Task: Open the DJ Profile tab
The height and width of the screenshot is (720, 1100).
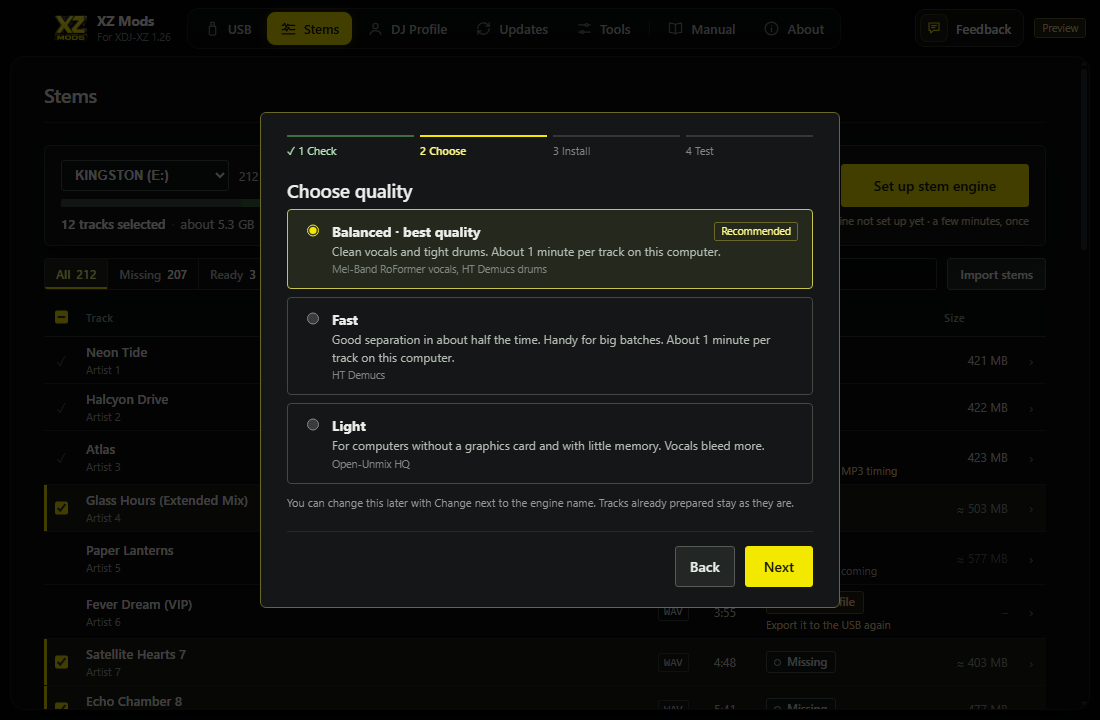Action: 408,29
